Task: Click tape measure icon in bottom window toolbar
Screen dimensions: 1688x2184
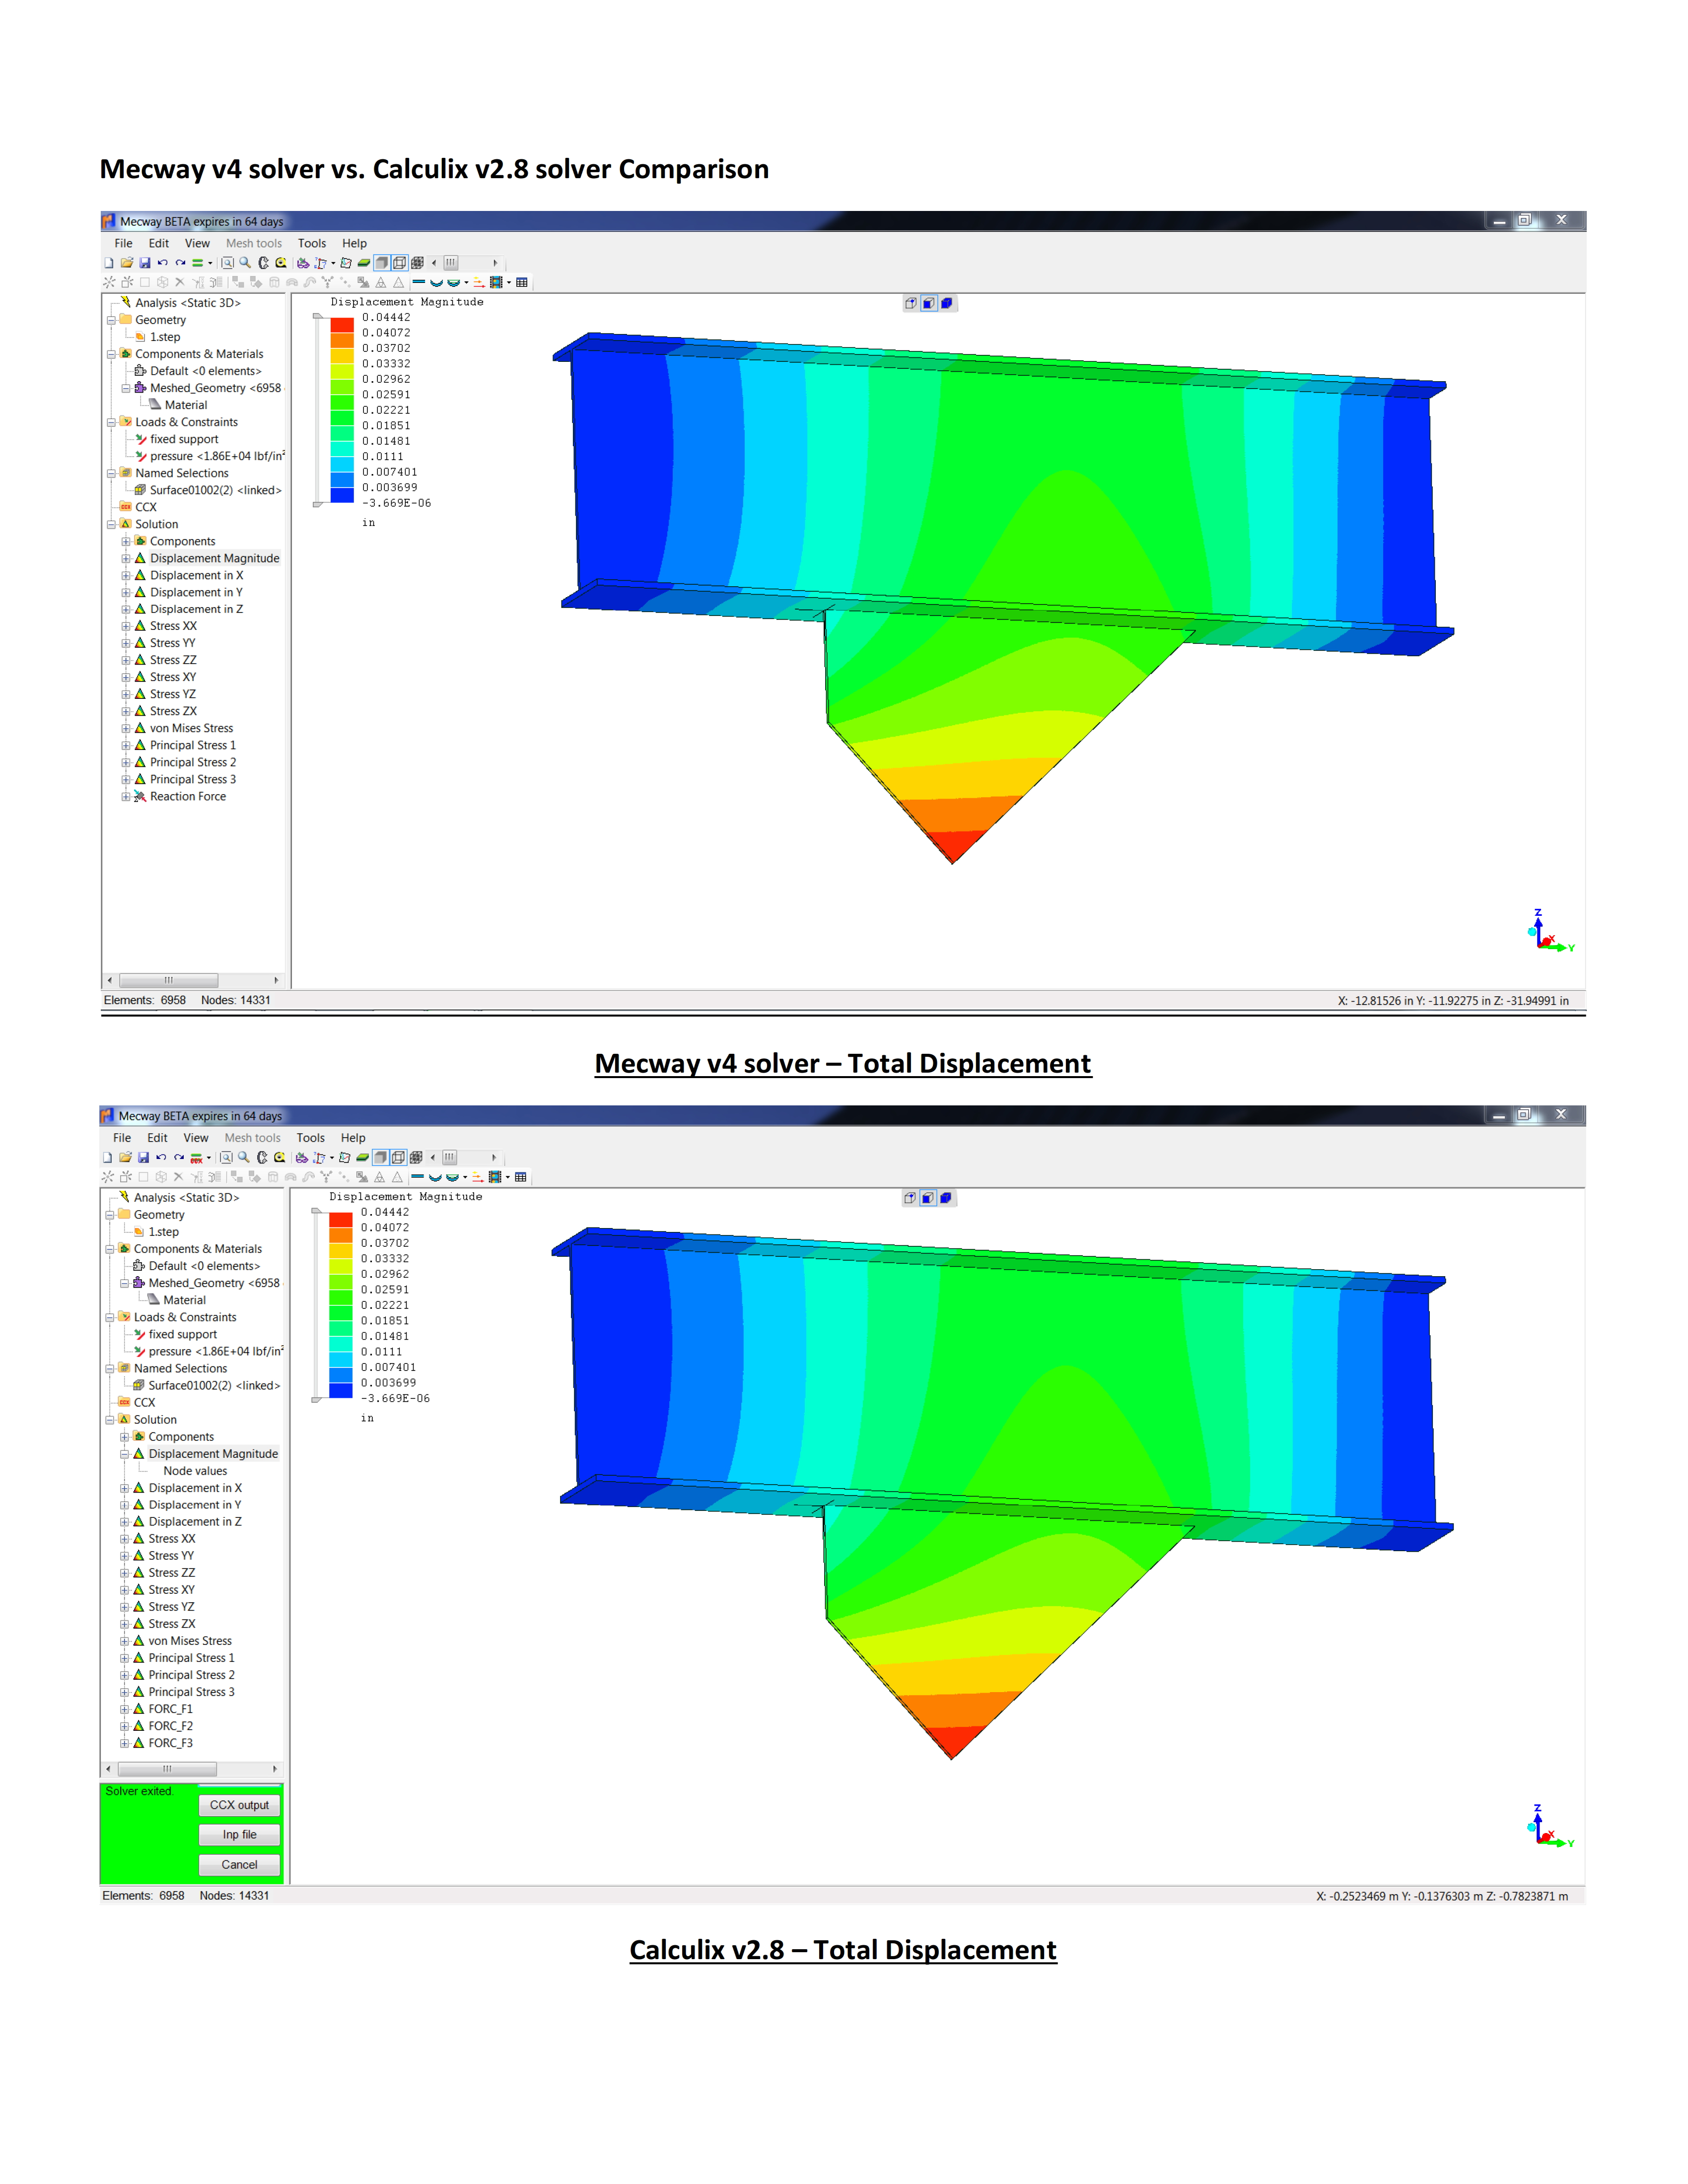Action: coord(280,1158)
